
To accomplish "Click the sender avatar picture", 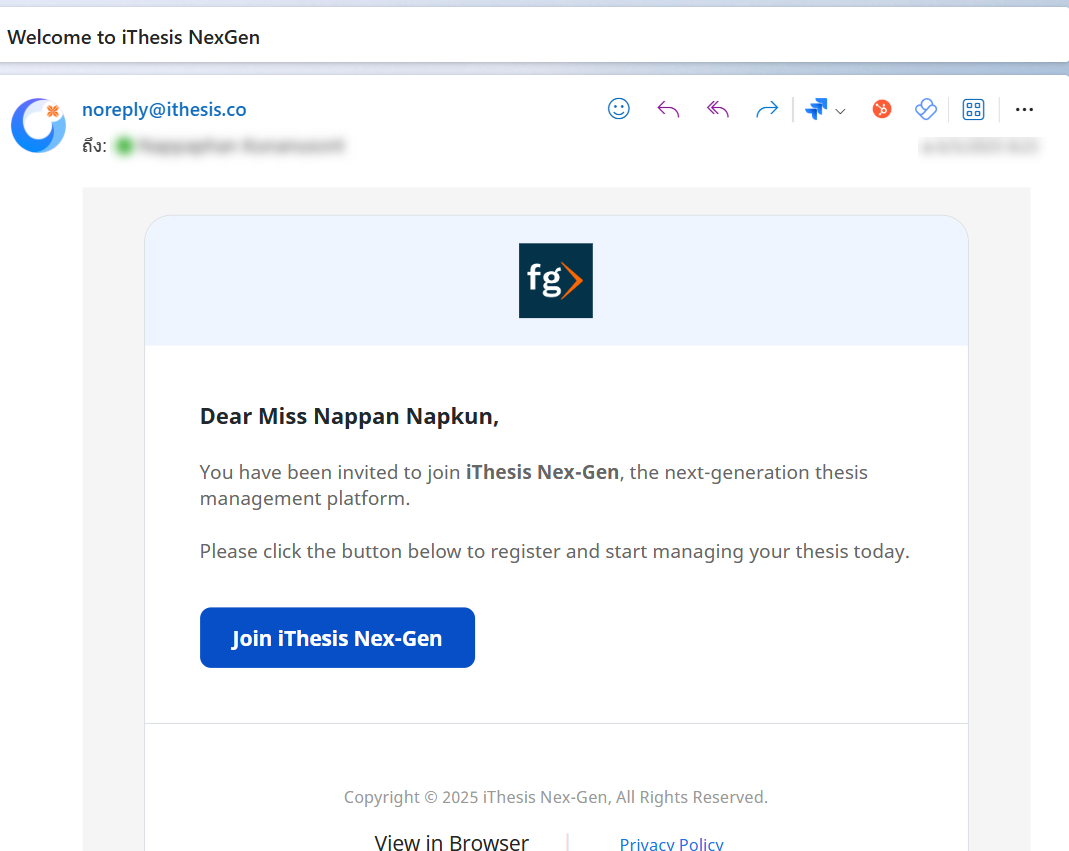I will (x=38, y=125).
